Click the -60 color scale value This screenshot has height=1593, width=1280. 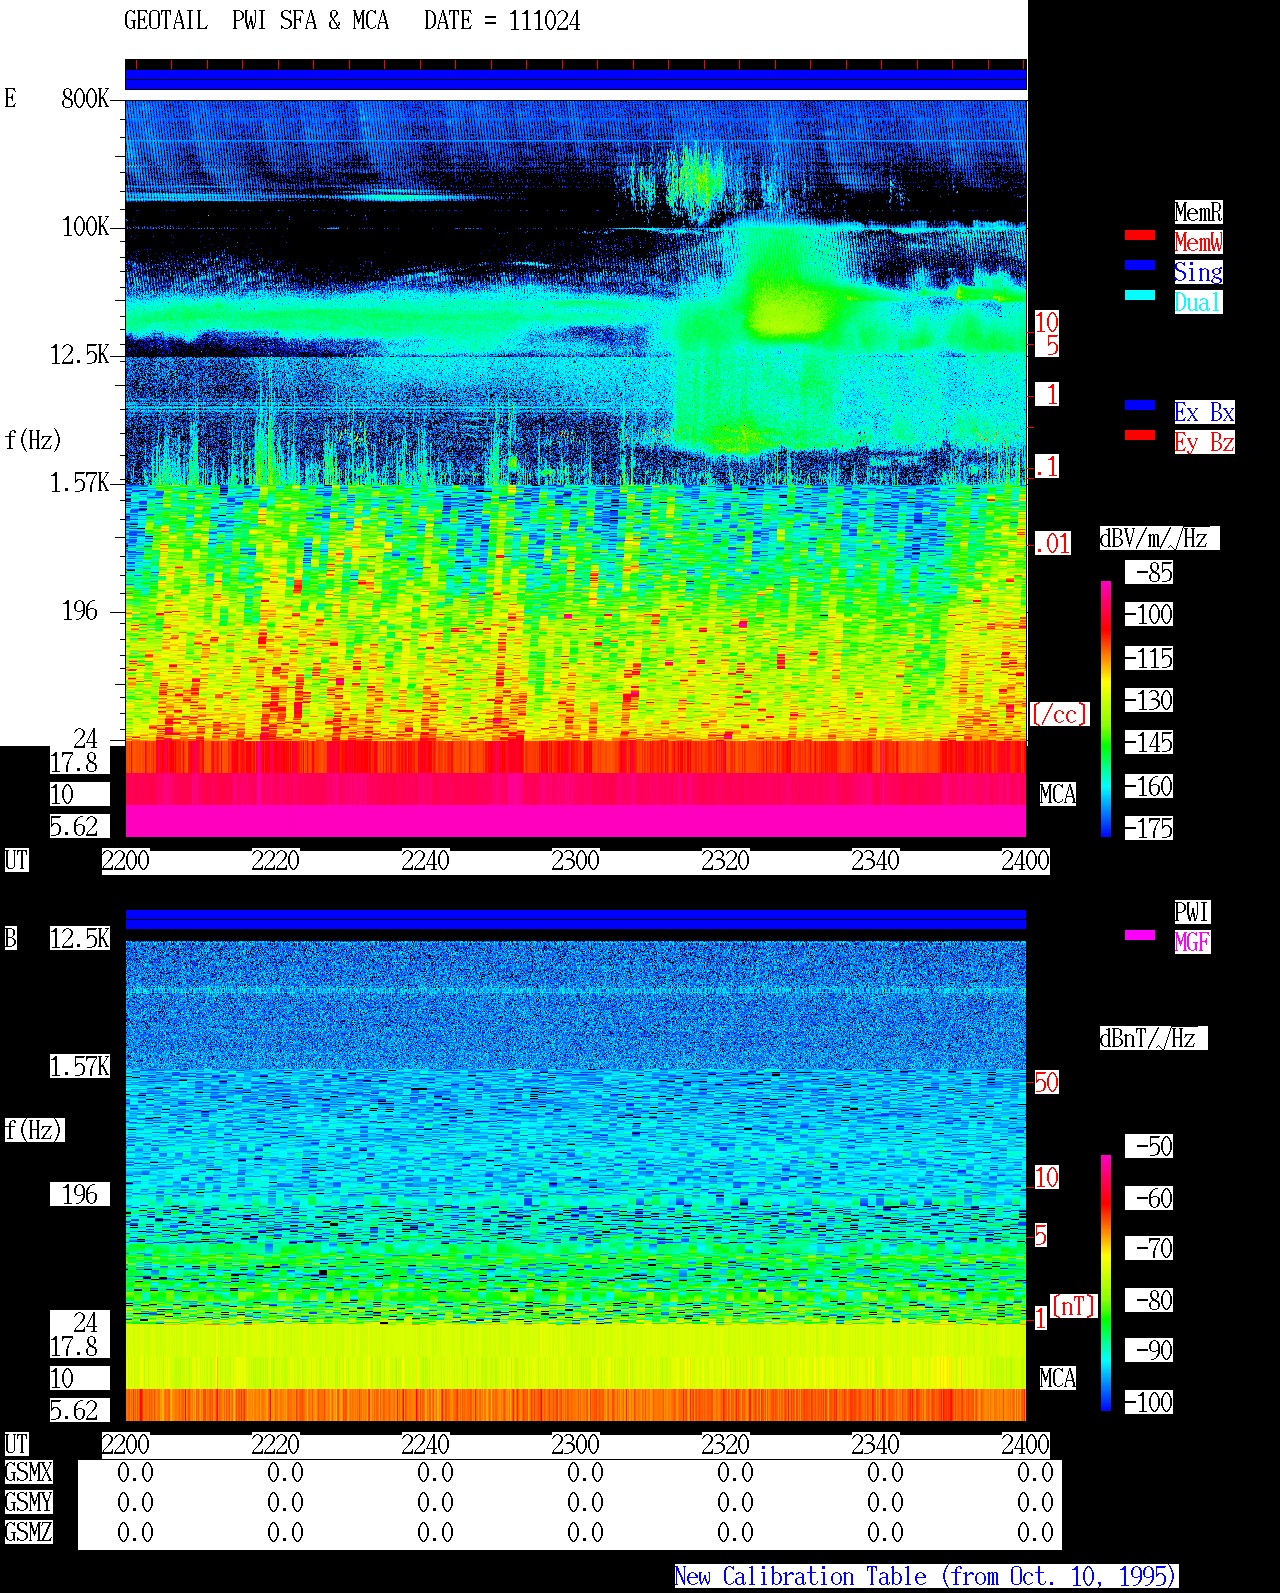click(x=1149, y=1198)
